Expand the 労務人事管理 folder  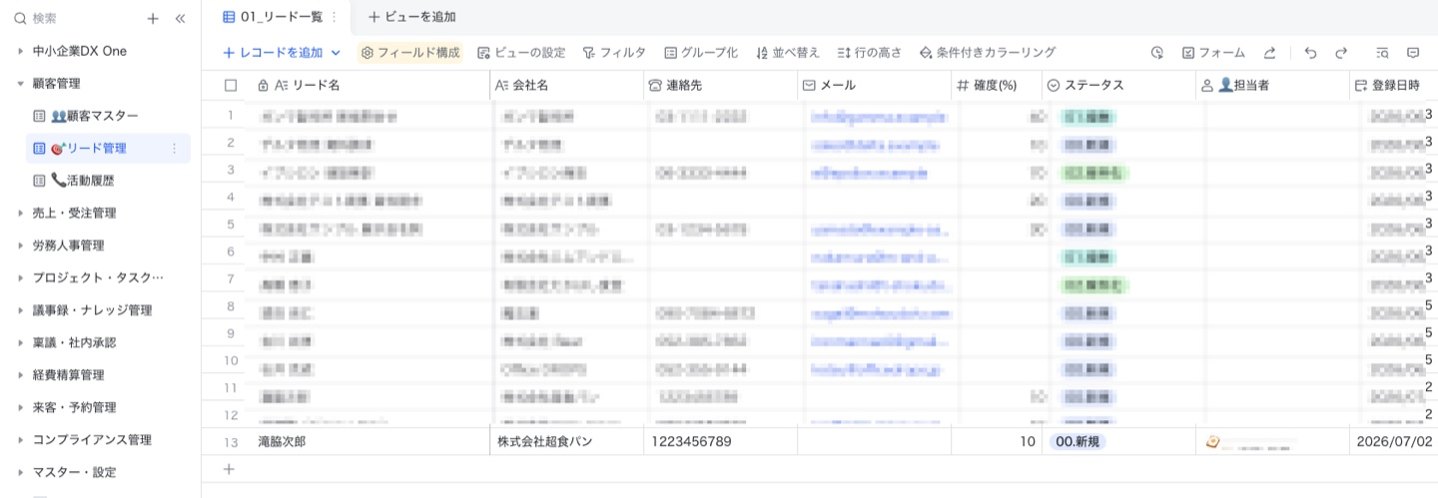pos(20,245)
